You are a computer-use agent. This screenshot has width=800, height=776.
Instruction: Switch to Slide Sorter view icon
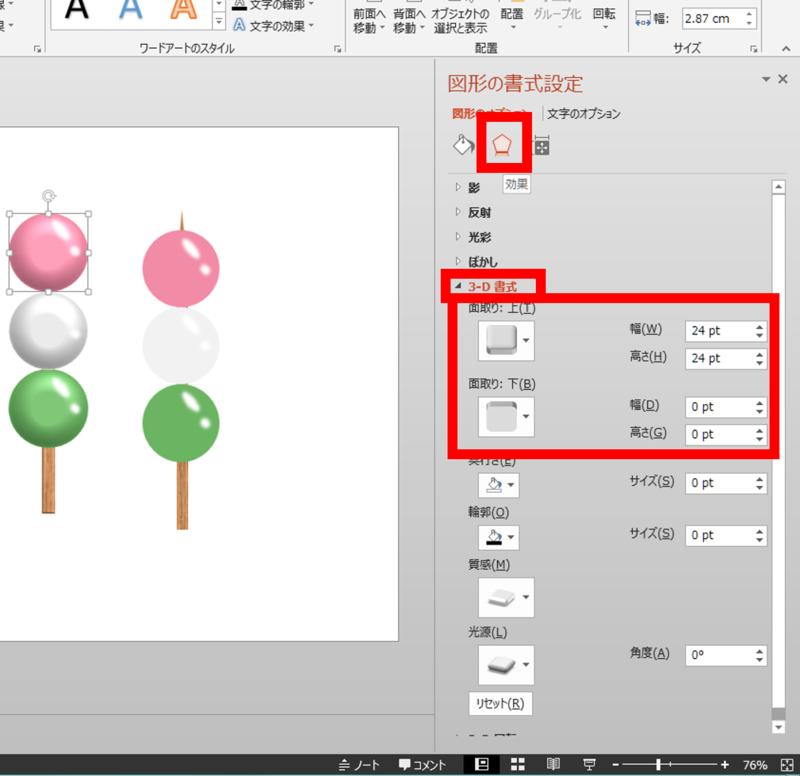[x=517, y=763]
